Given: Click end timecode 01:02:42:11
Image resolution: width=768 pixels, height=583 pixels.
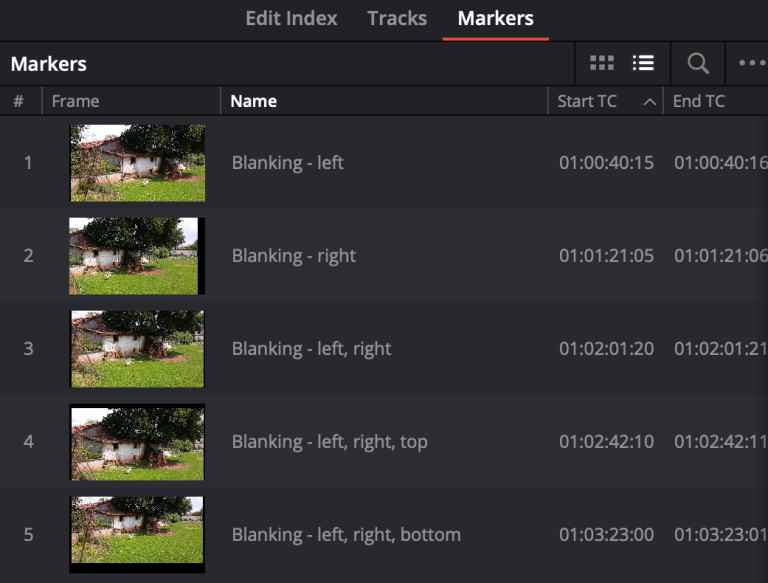Looking at the screenshot, I should (720, 442).
